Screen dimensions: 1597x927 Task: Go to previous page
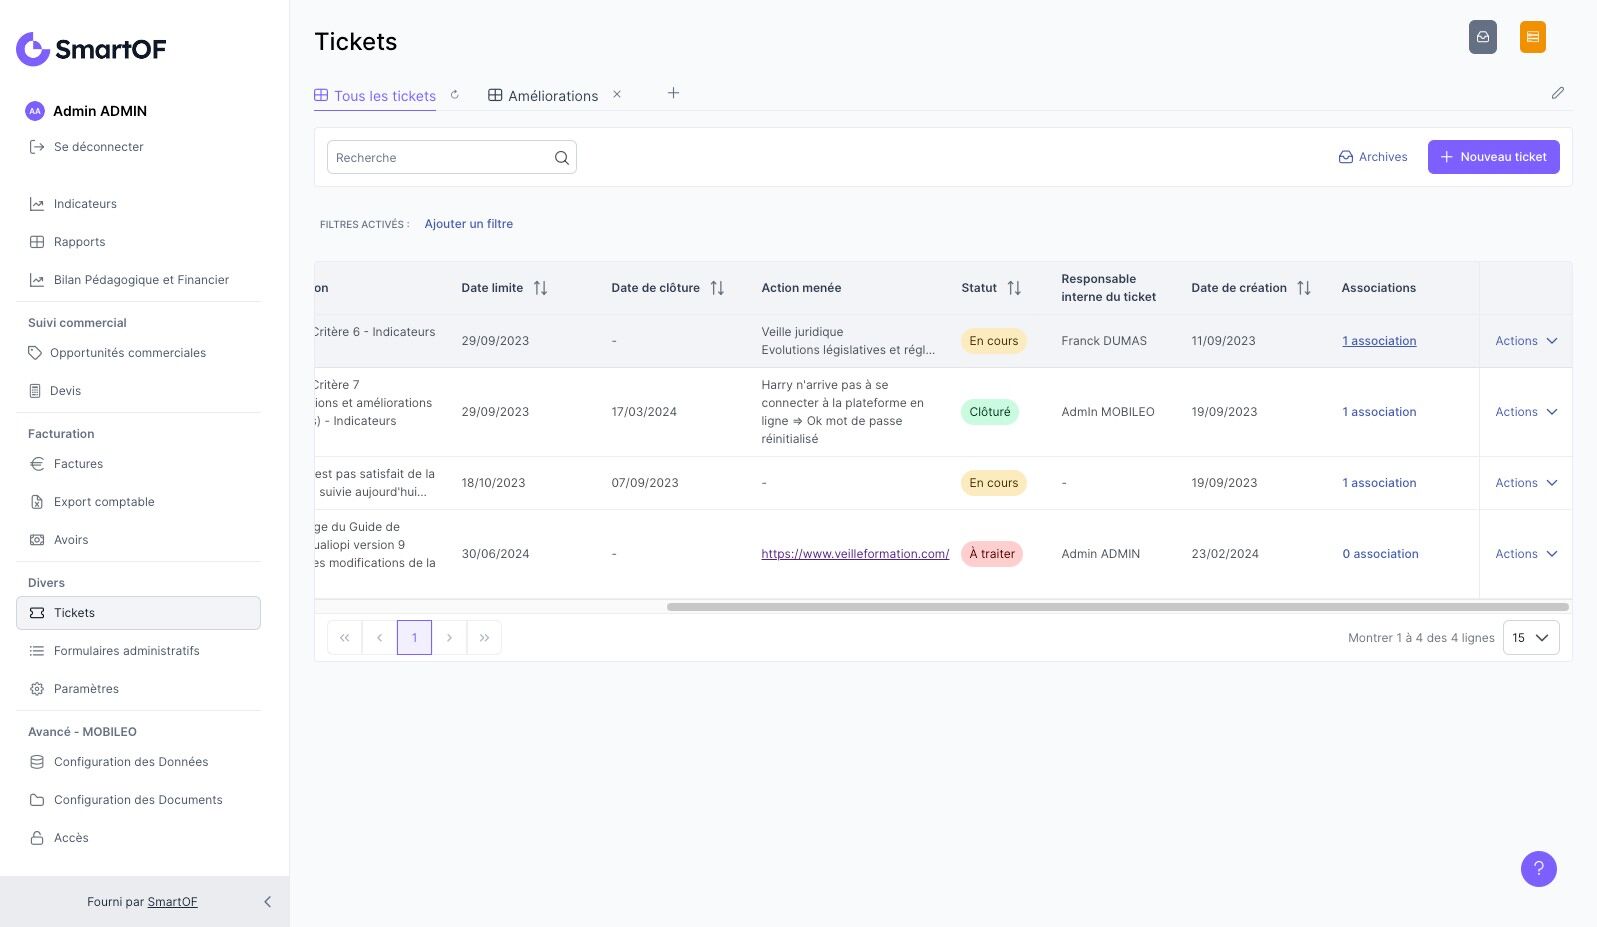379,638
